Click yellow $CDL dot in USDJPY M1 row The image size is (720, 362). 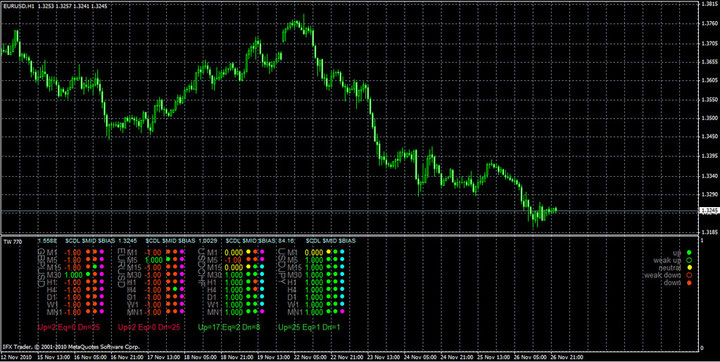[x=328, y=252]
